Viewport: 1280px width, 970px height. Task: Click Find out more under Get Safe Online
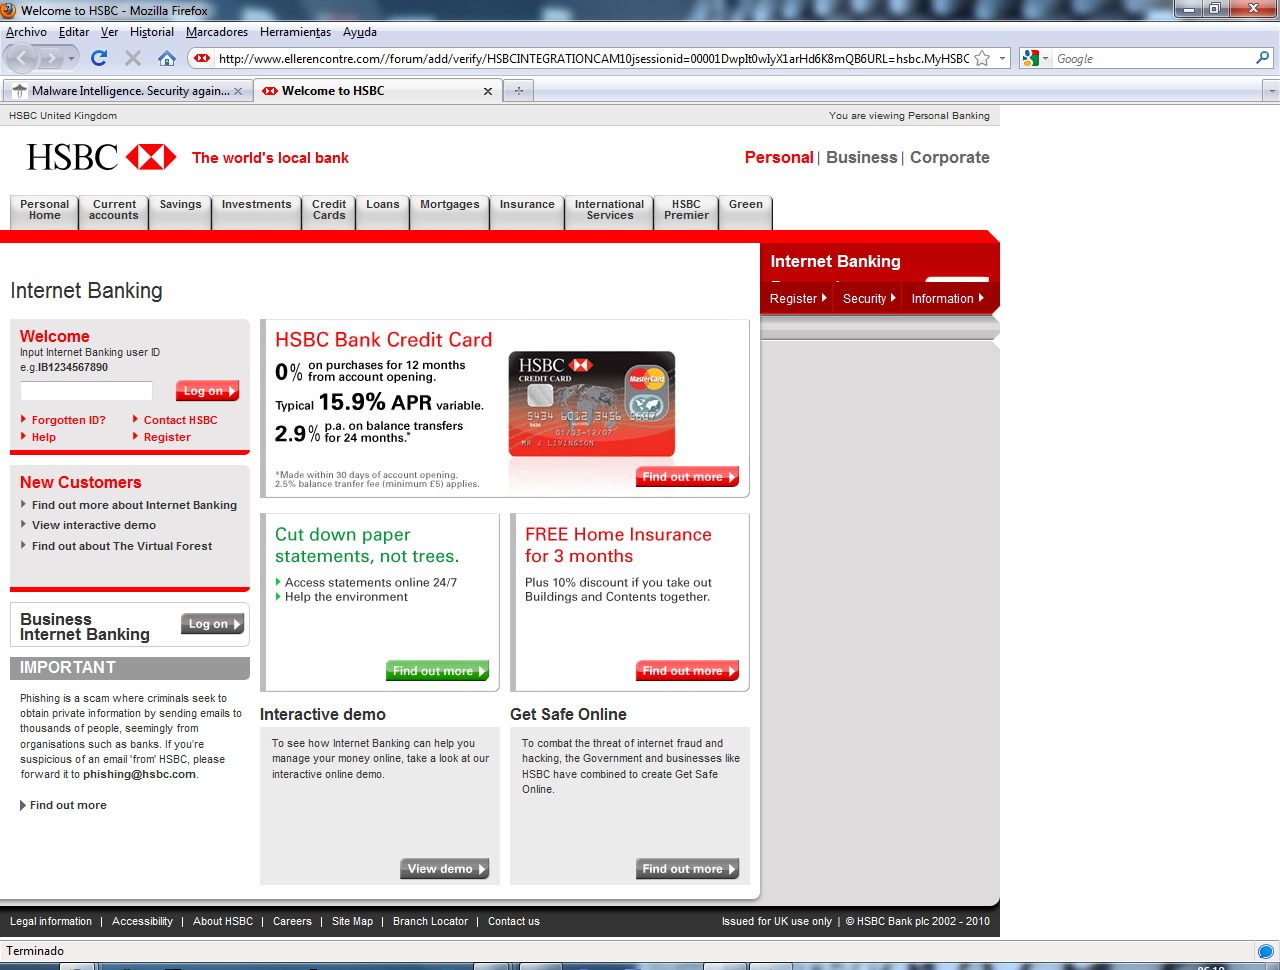click(688, 869)
